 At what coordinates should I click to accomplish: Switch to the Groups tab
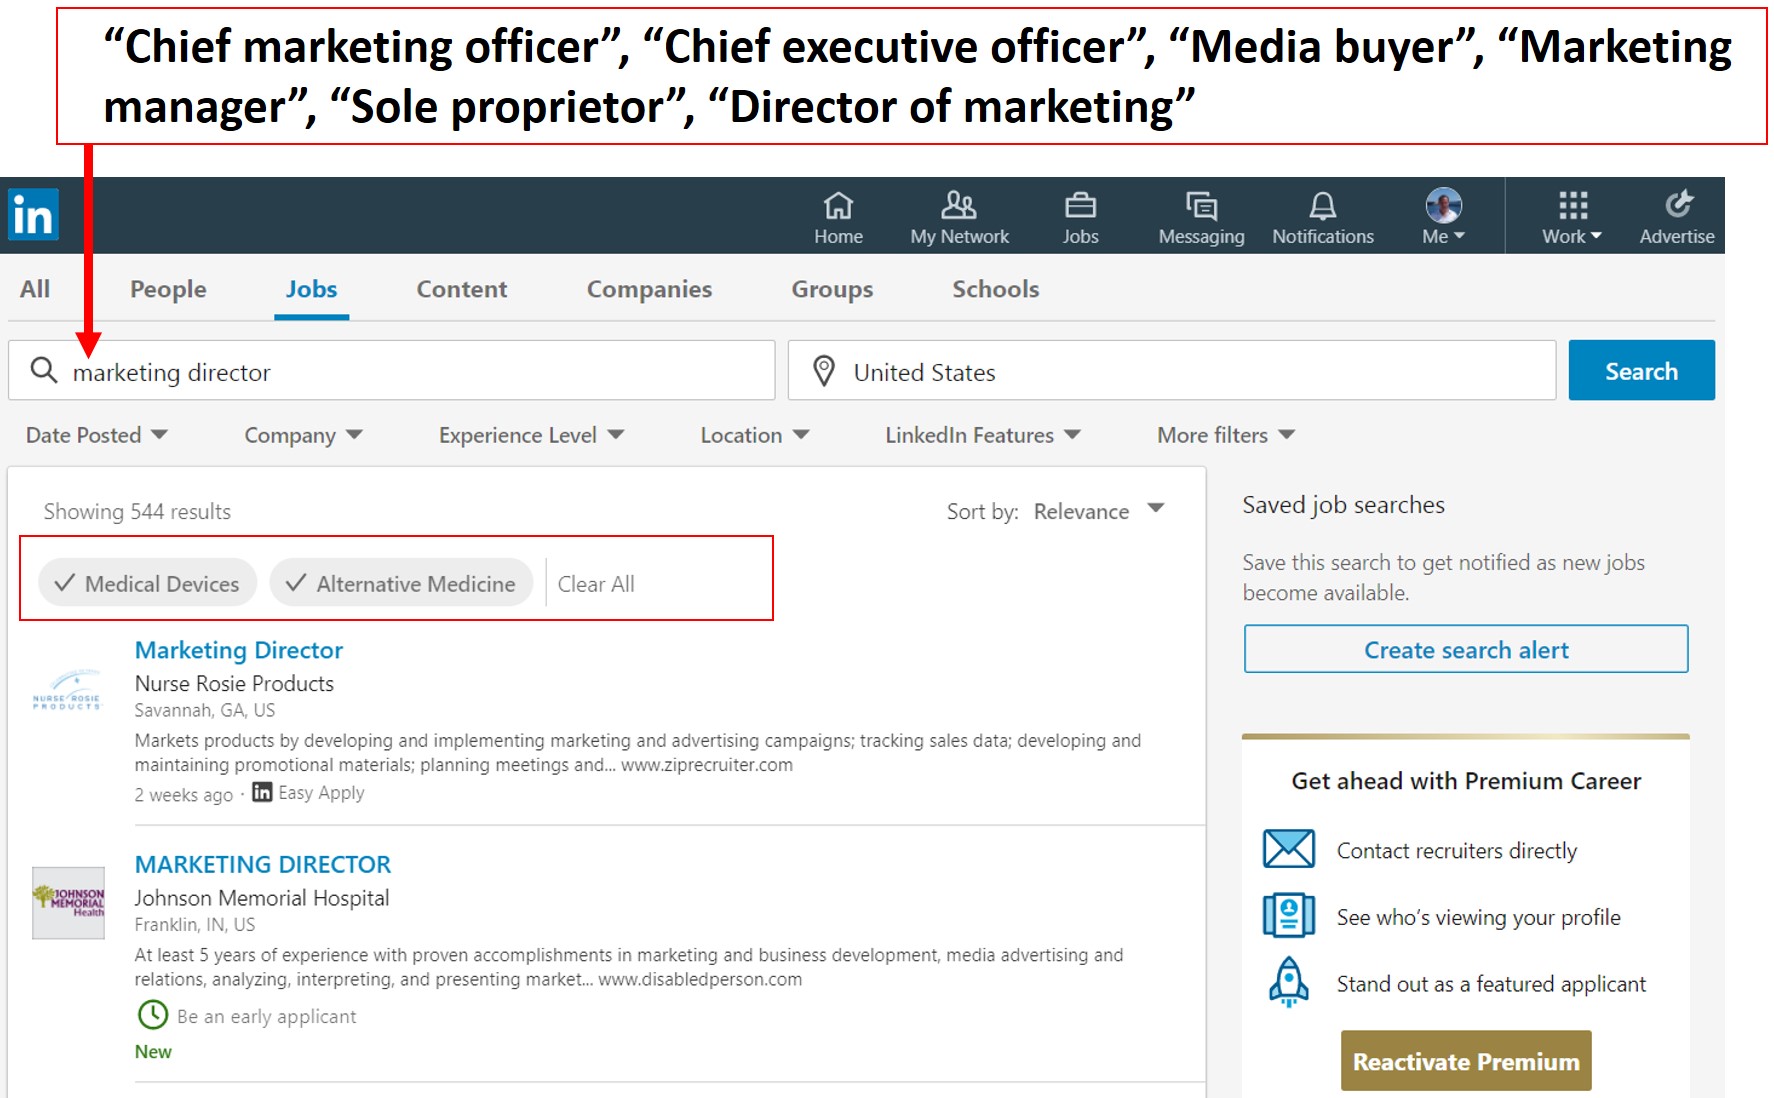point(832,289)
